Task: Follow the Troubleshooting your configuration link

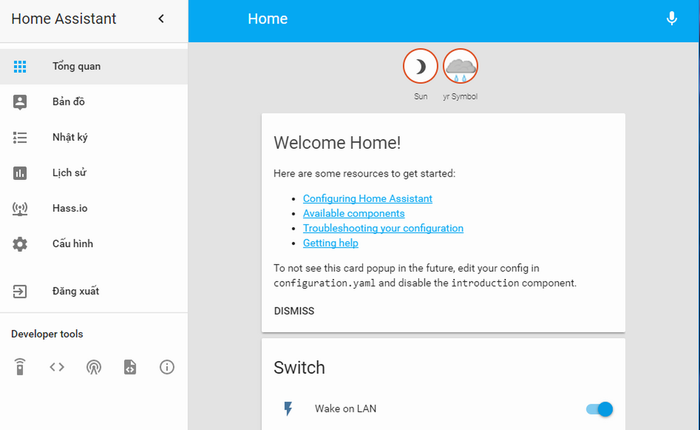Action: [x=383, y=228]
